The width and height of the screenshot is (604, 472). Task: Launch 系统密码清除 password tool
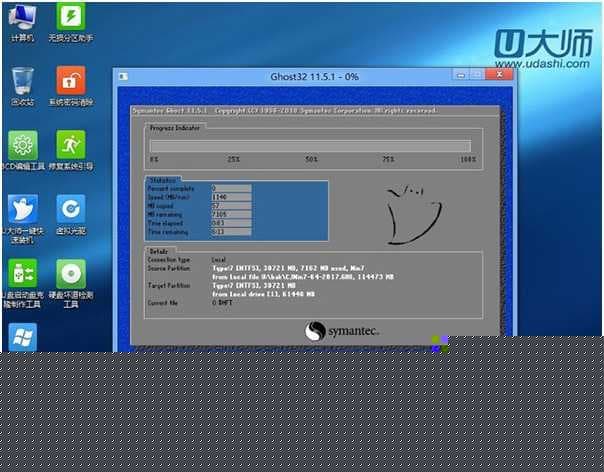coord(70,82)
